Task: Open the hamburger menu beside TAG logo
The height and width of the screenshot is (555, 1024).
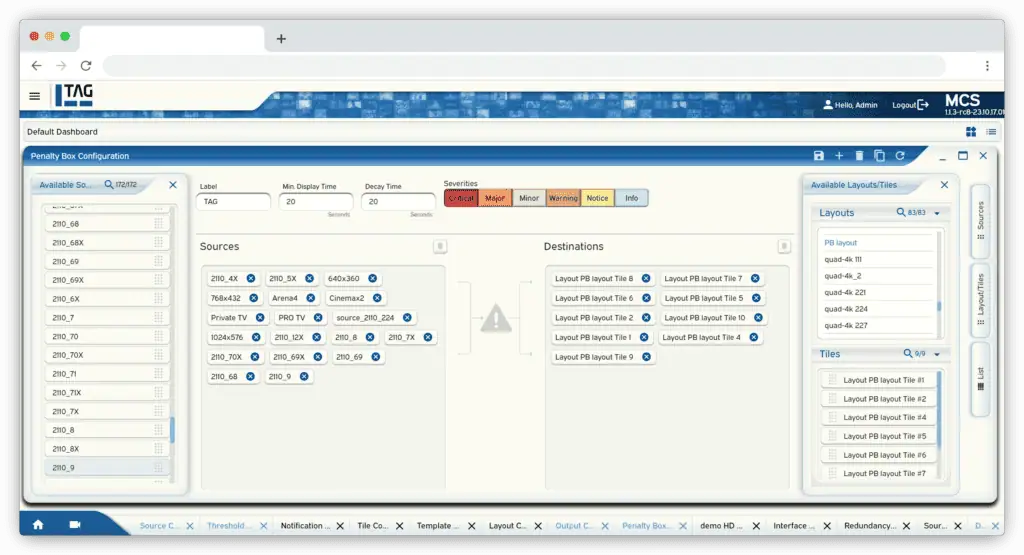Action: point(34,96)
